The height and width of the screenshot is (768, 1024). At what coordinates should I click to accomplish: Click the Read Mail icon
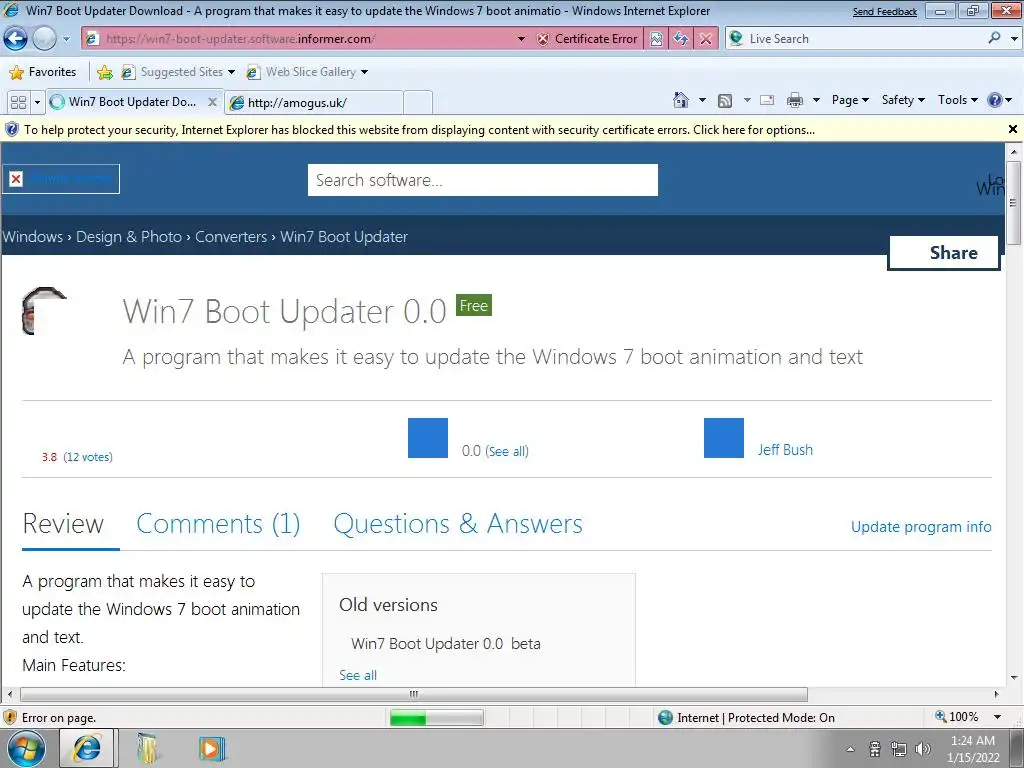767,100
